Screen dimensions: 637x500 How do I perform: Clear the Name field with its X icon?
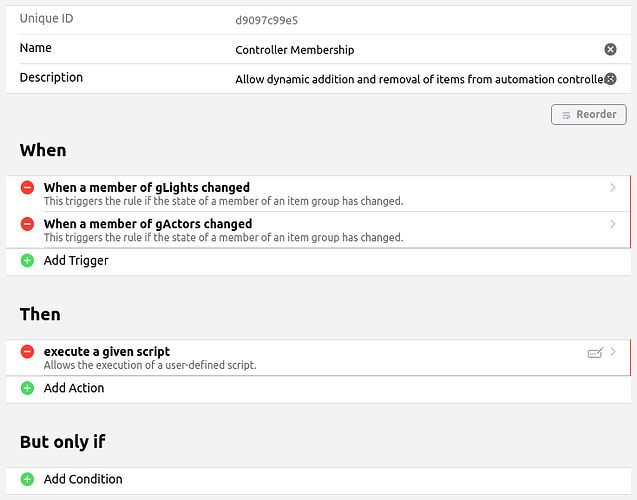(x=610, y=50)
